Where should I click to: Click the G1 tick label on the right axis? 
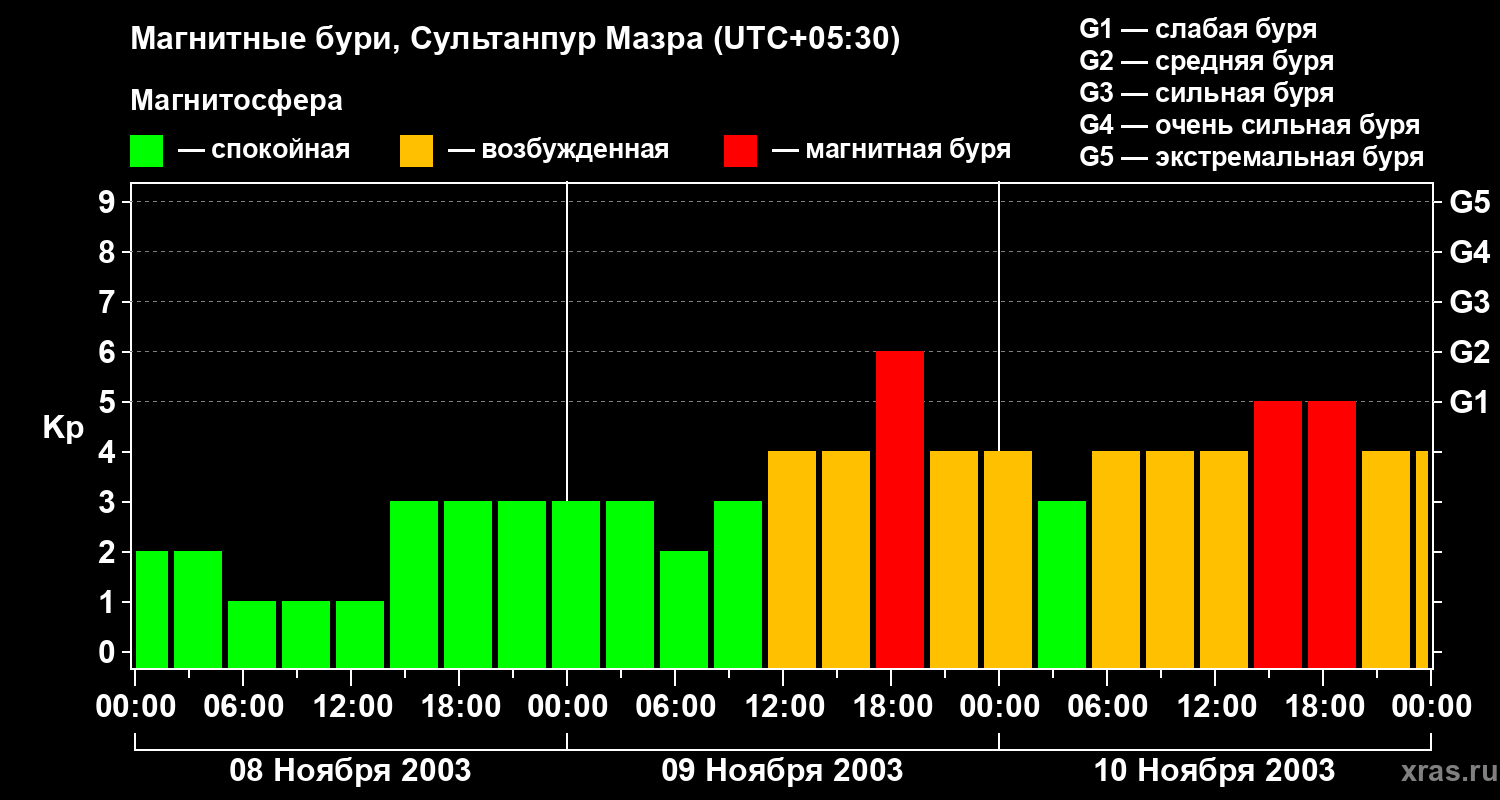click(x=1469, y=402)
